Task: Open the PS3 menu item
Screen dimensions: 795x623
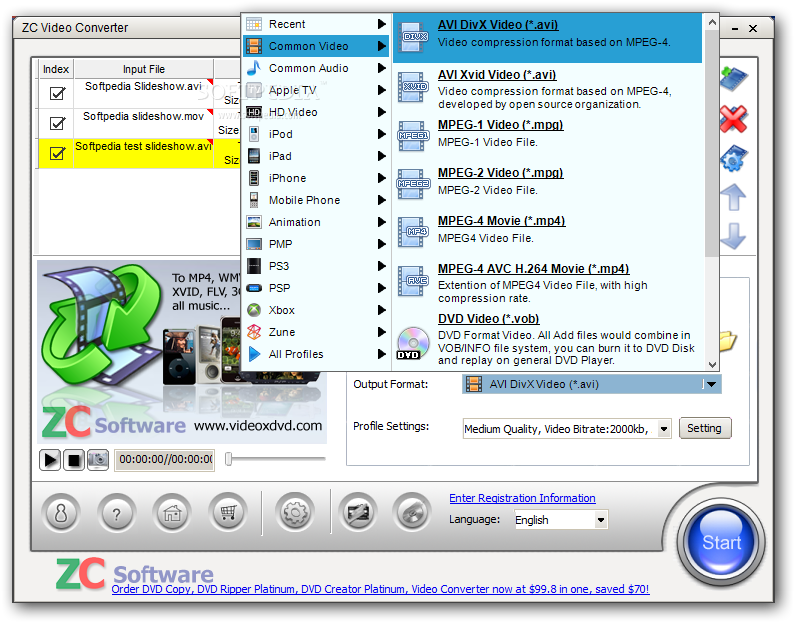Action: [x=316, y=266]
